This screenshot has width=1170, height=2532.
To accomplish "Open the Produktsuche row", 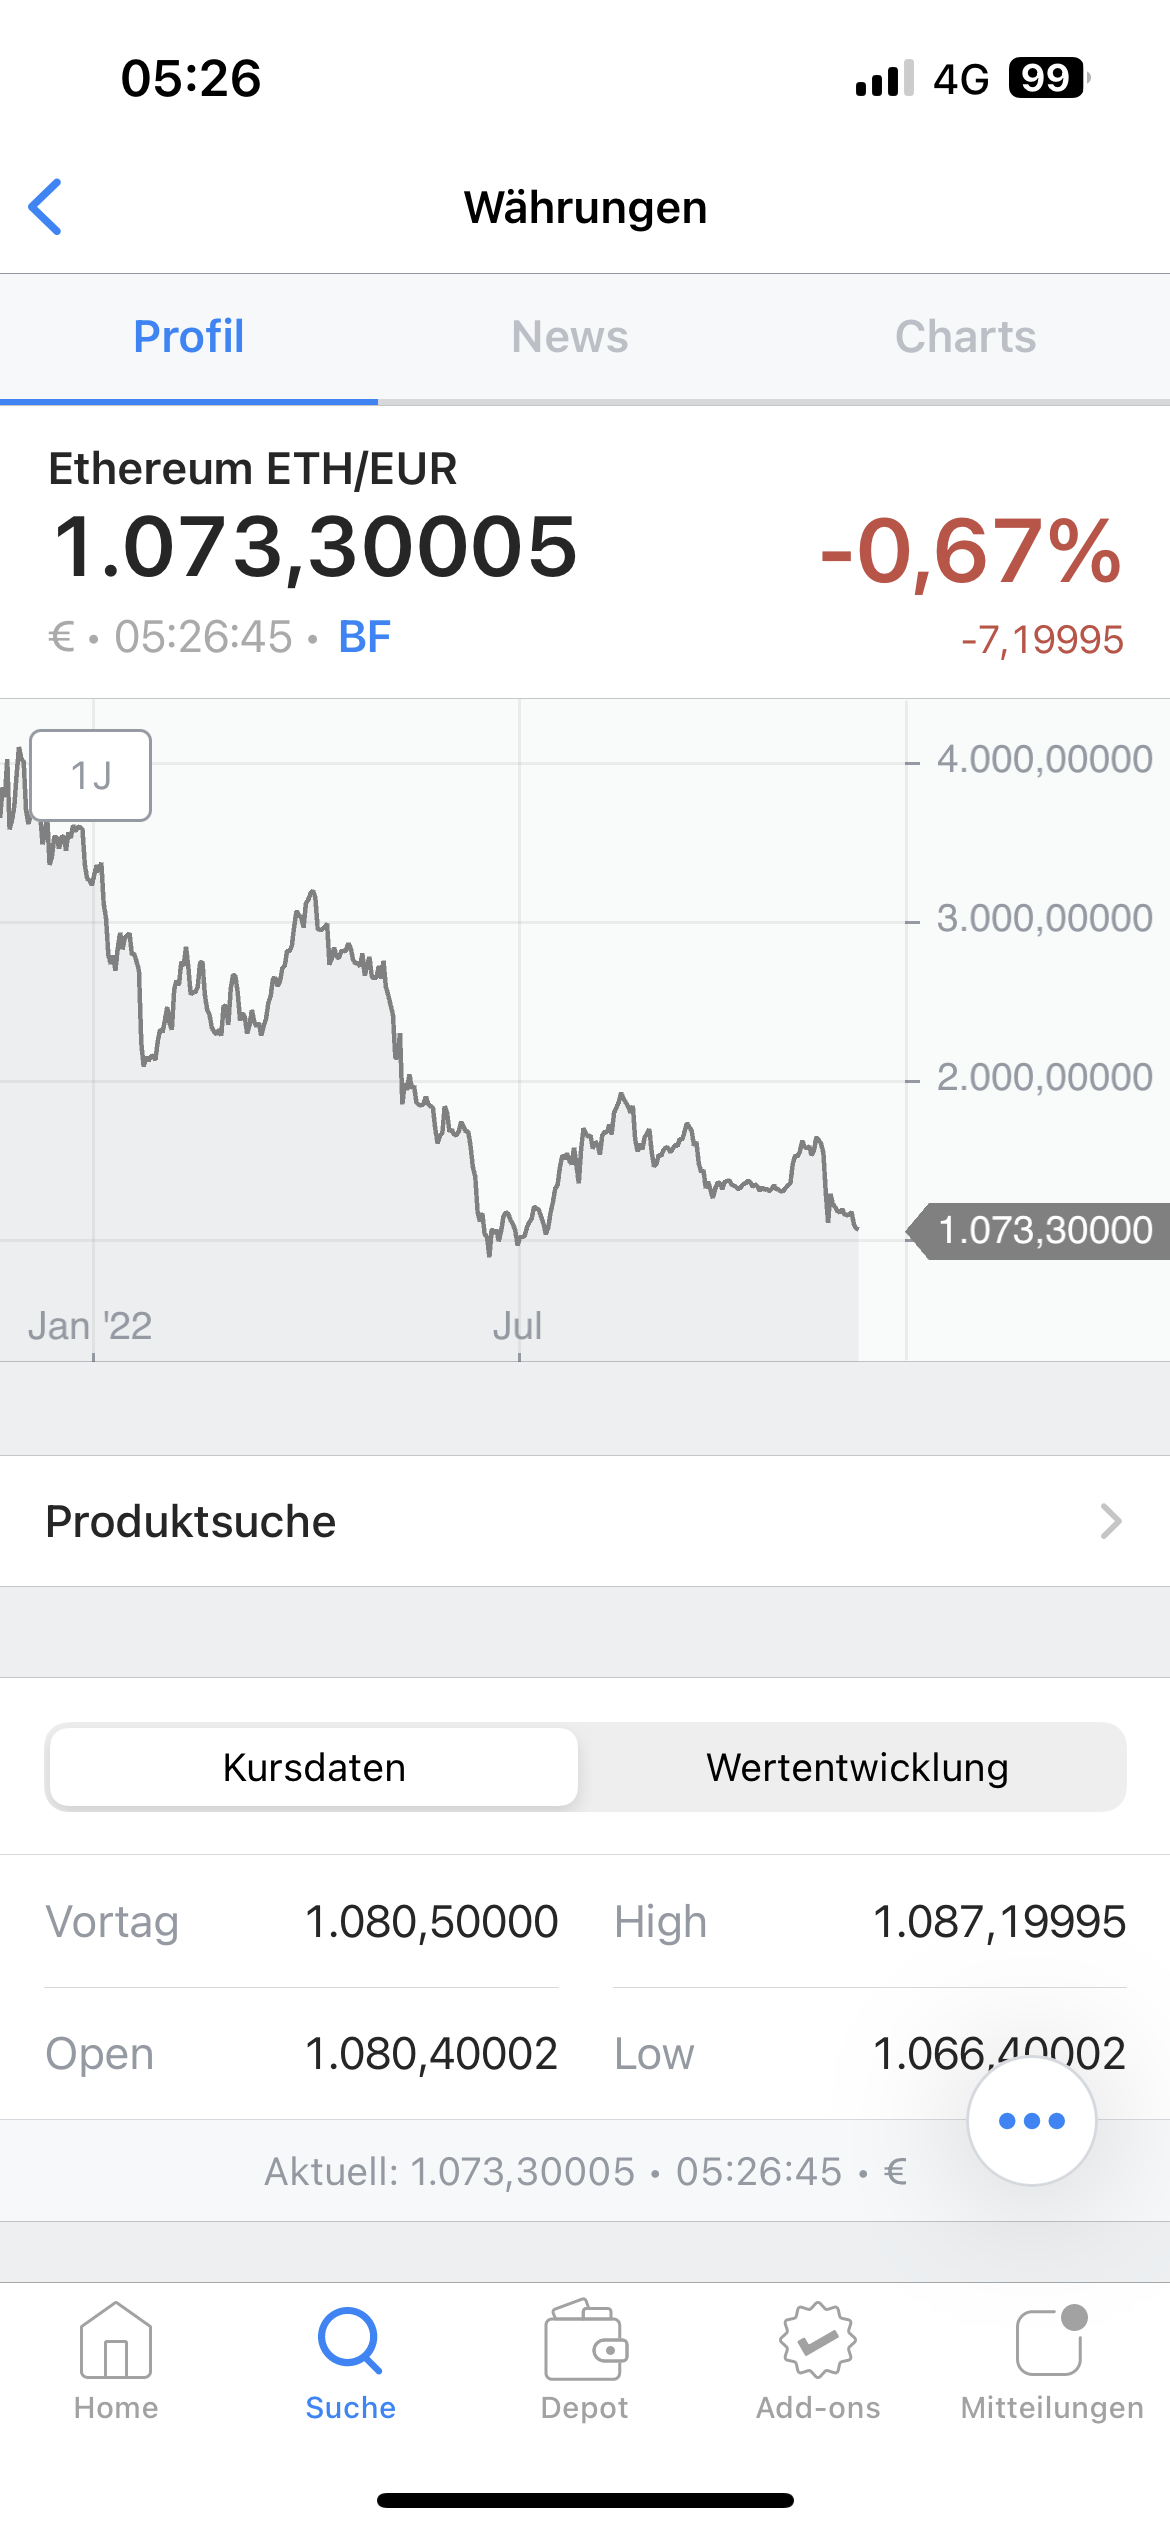I will (585, 1521).
